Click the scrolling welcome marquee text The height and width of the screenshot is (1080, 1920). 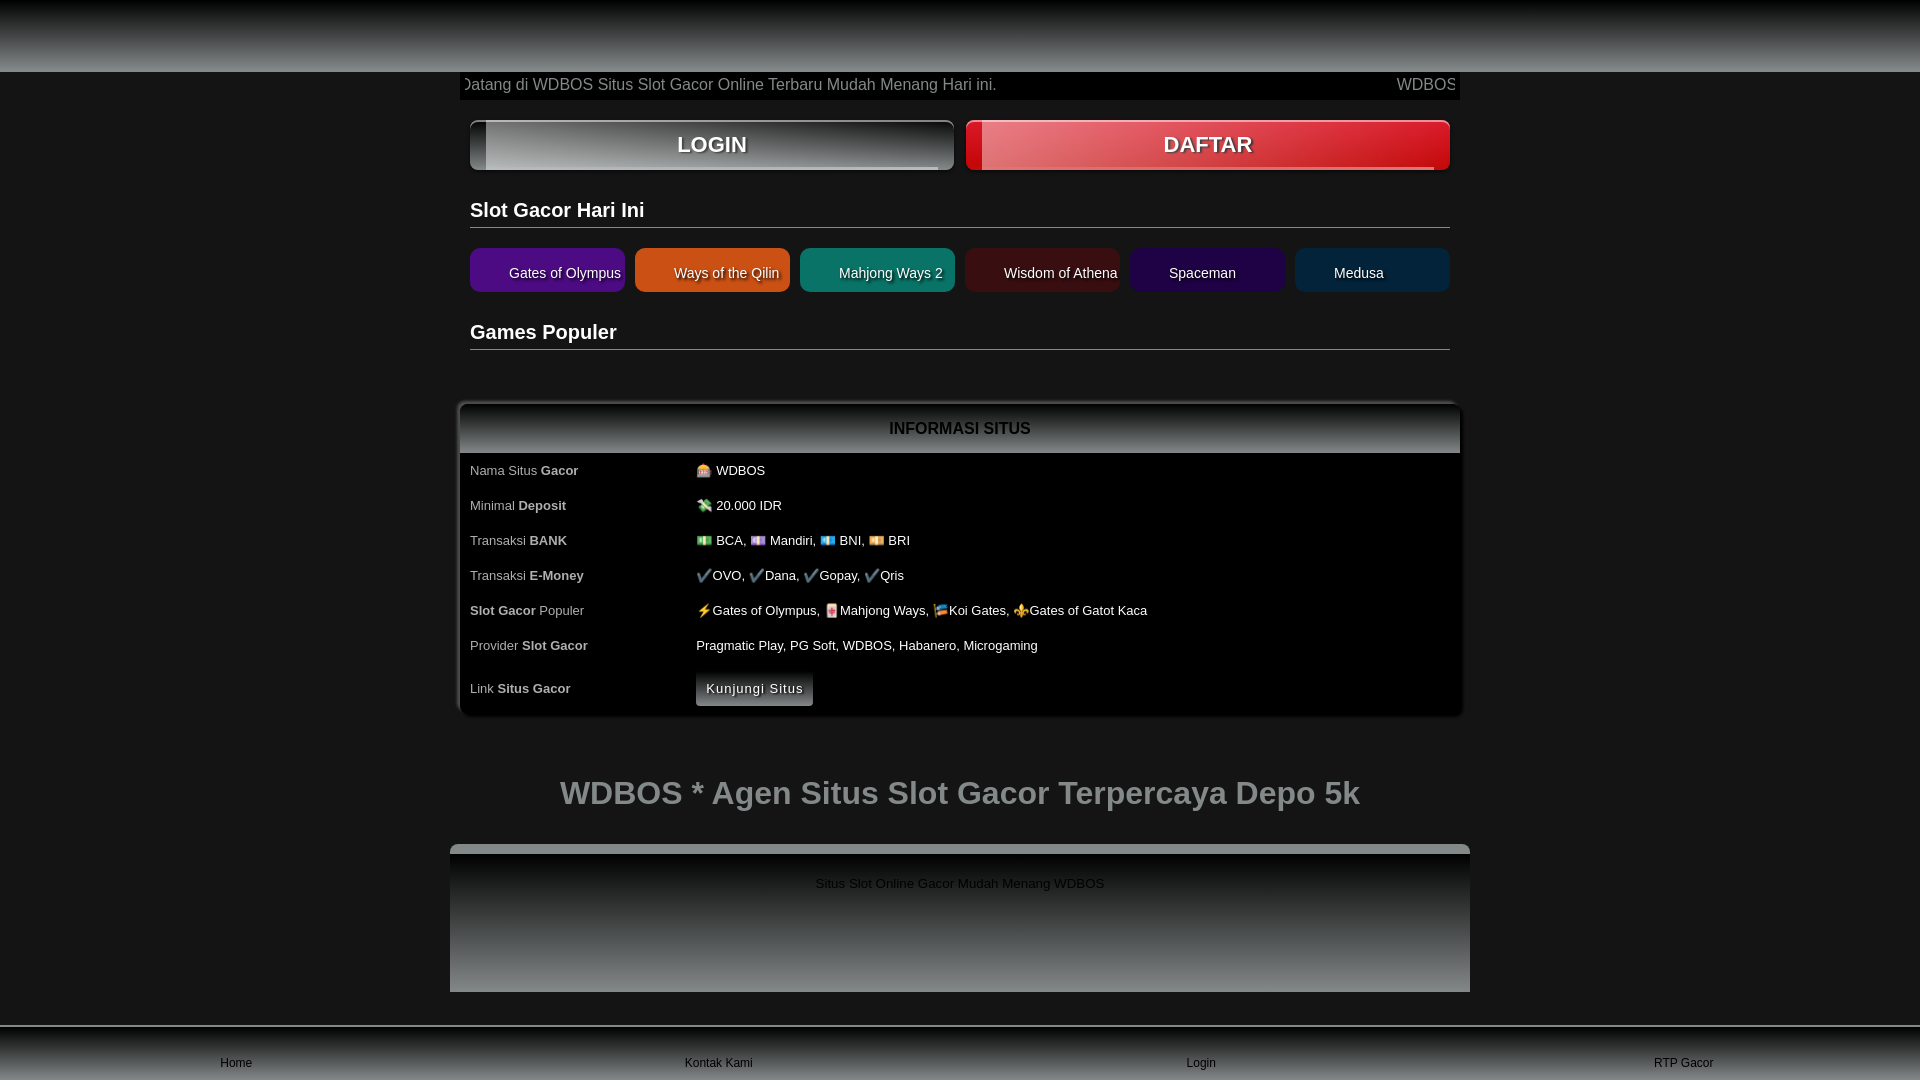coord(730,85)
